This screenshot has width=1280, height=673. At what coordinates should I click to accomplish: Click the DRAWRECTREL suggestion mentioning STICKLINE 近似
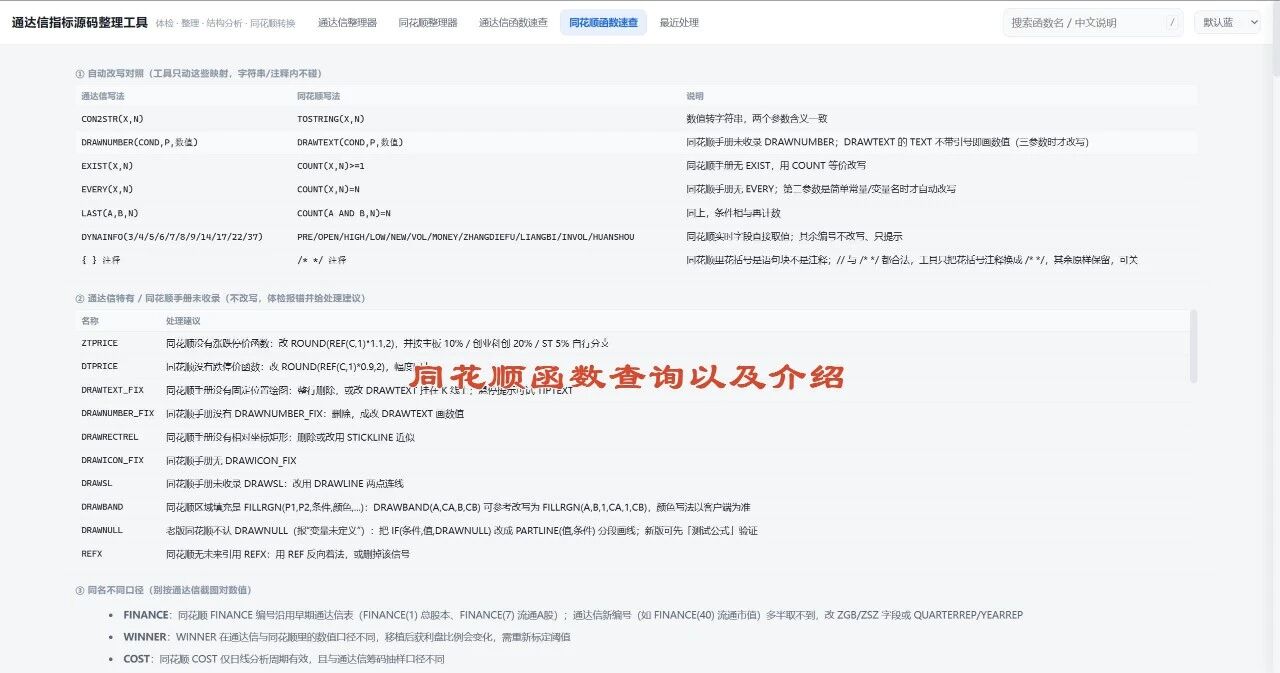(290, 437)
